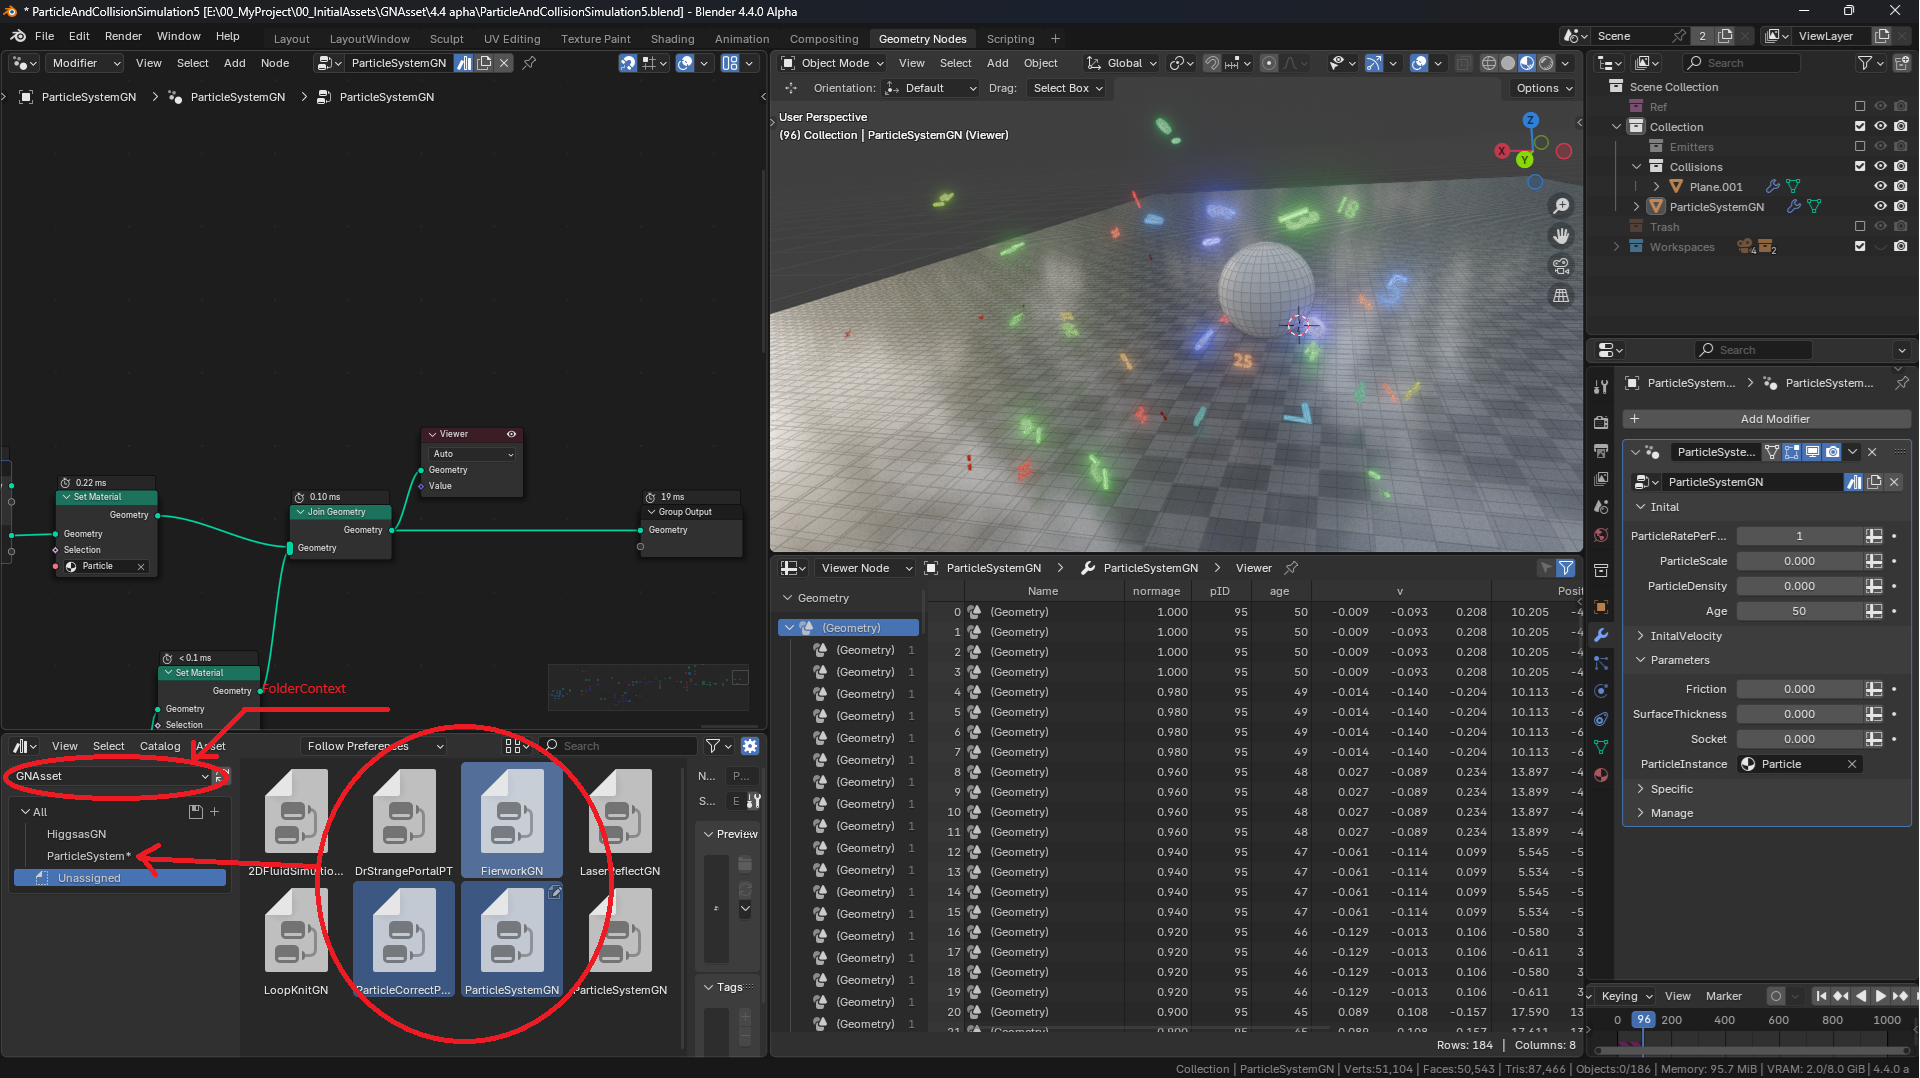Toggle proportional editing icon in viewport header
This screenshot has width=1920, height=1078.
pos(1269,63)
